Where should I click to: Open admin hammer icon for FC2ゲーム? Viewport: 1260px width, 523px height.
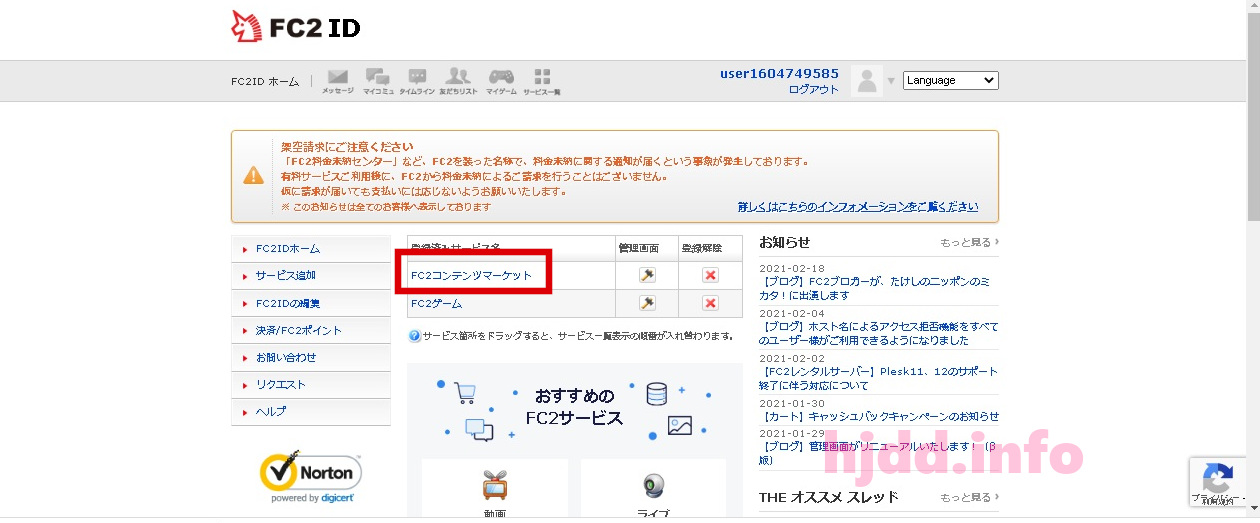pos(647,303)
